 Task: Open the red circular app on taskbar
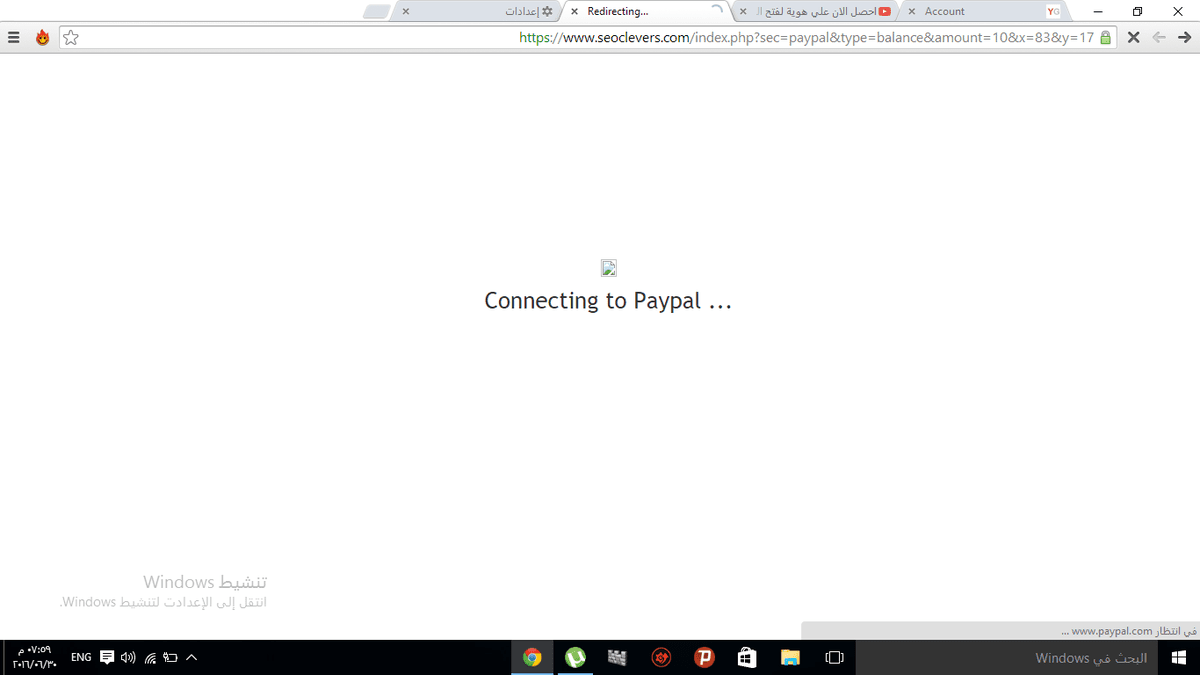pyautogui.click(x=661, y=658)
